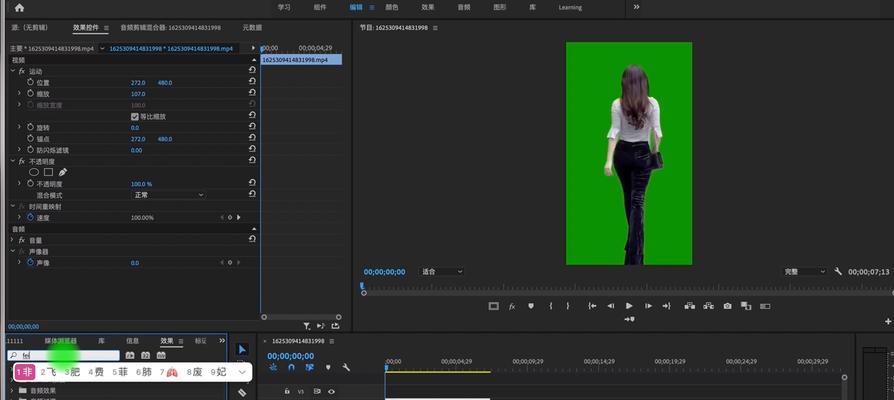The image size is (894, 400).
Task: Reset the 混合模式 parameter
Action: tap(252, 194)
